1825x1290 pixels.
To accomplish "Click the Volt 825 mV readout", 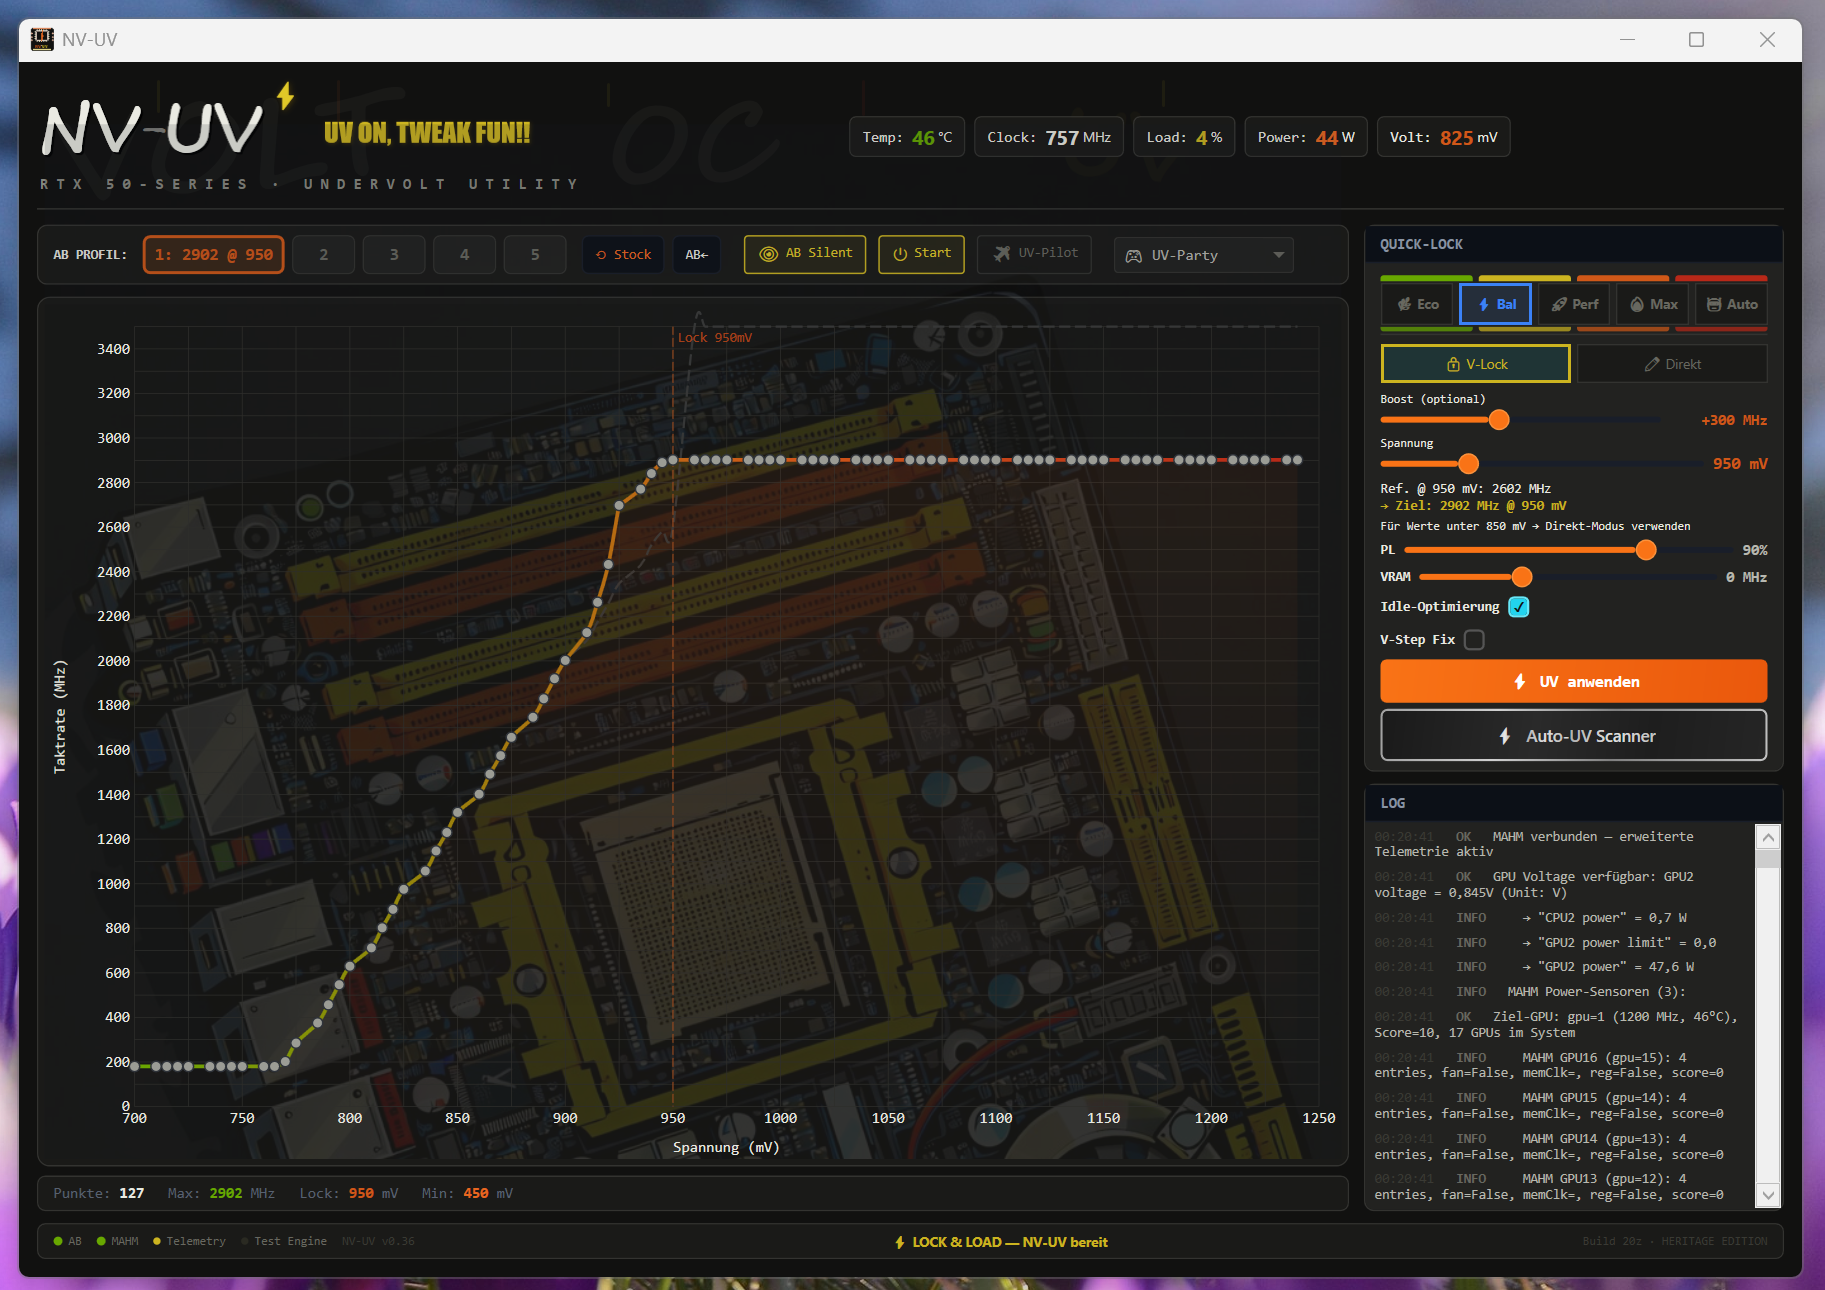I will 1443,137.
